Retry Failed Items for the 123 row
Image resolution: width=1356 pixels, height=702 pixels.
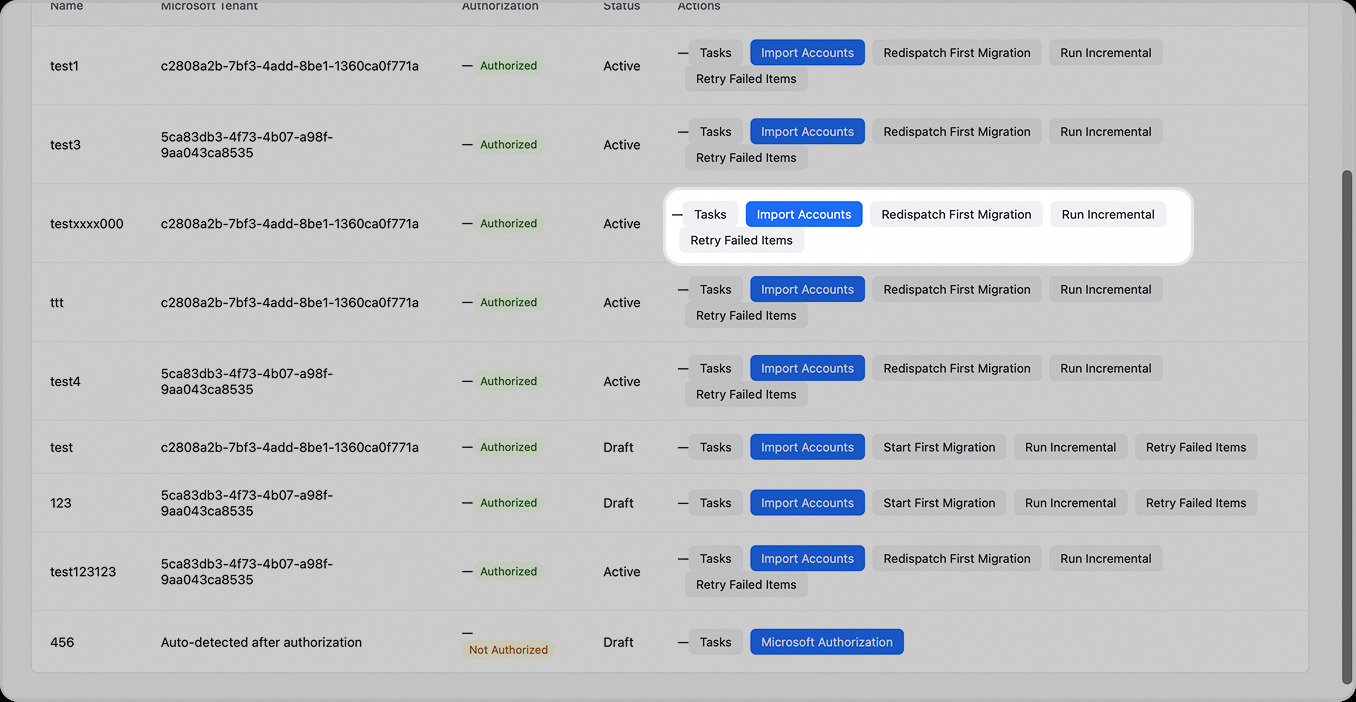click(x=1196, y=503)
